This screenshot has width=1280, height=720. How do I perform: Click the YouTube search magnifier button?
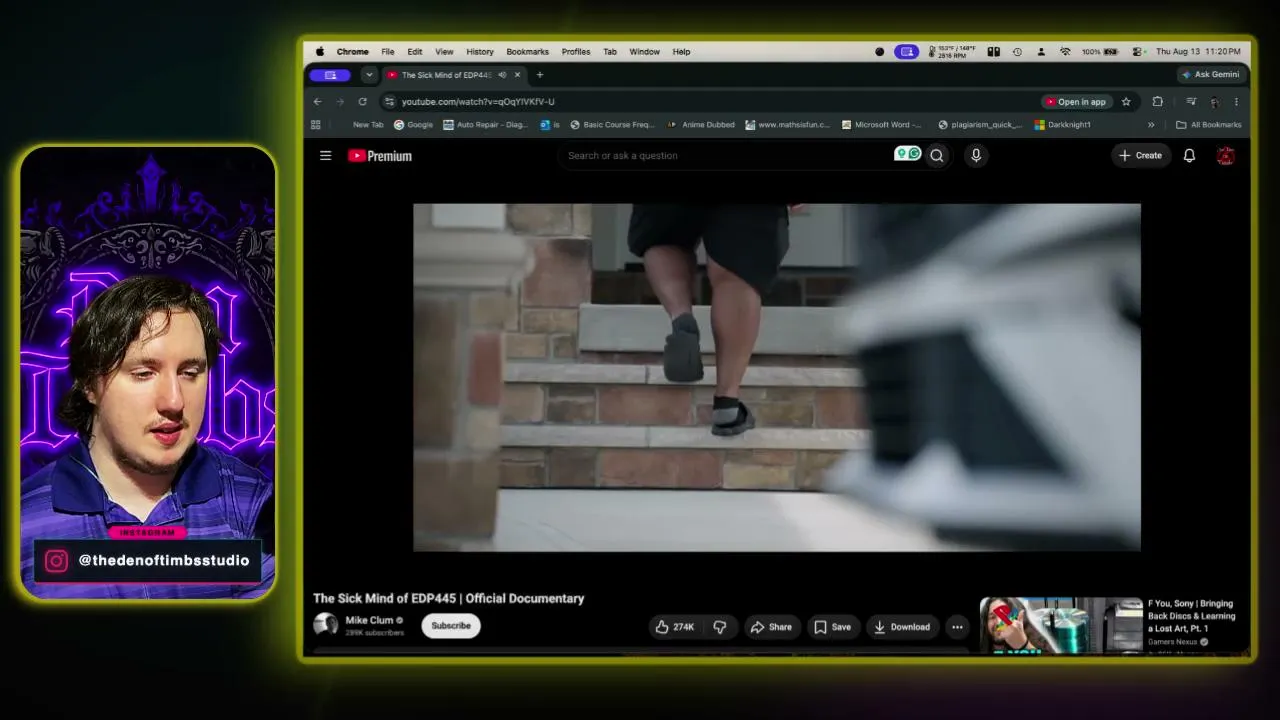coord(937,155)
